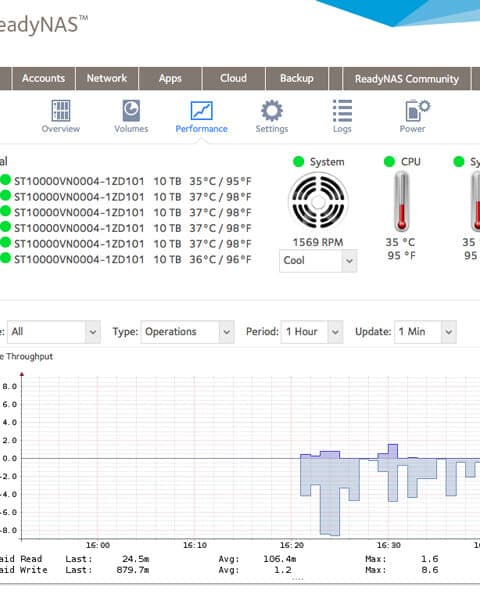Switch to the Network tab

tap(107, 78)
